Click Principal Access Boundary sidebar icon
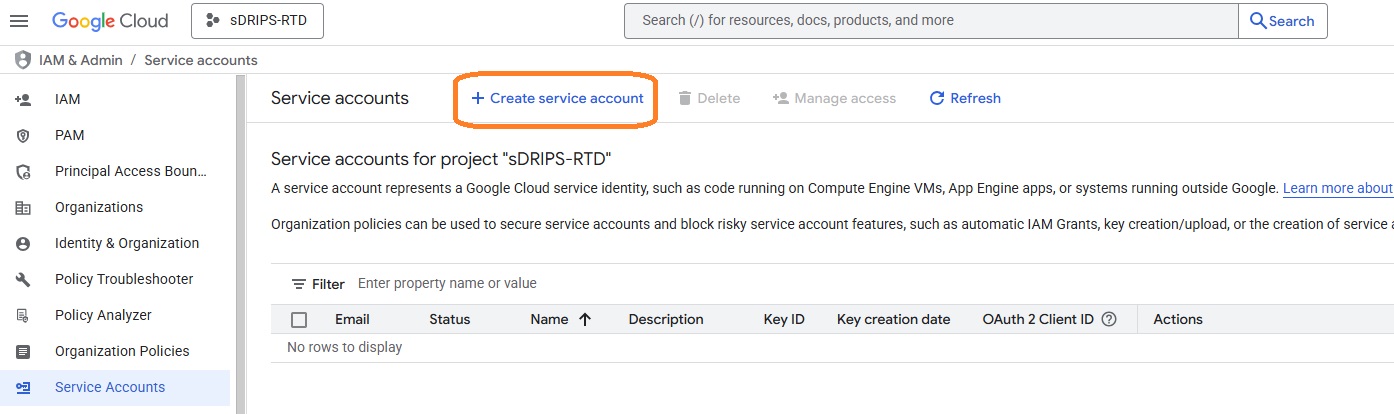Viewport: 1394px width, 414px height. [23, 171]
